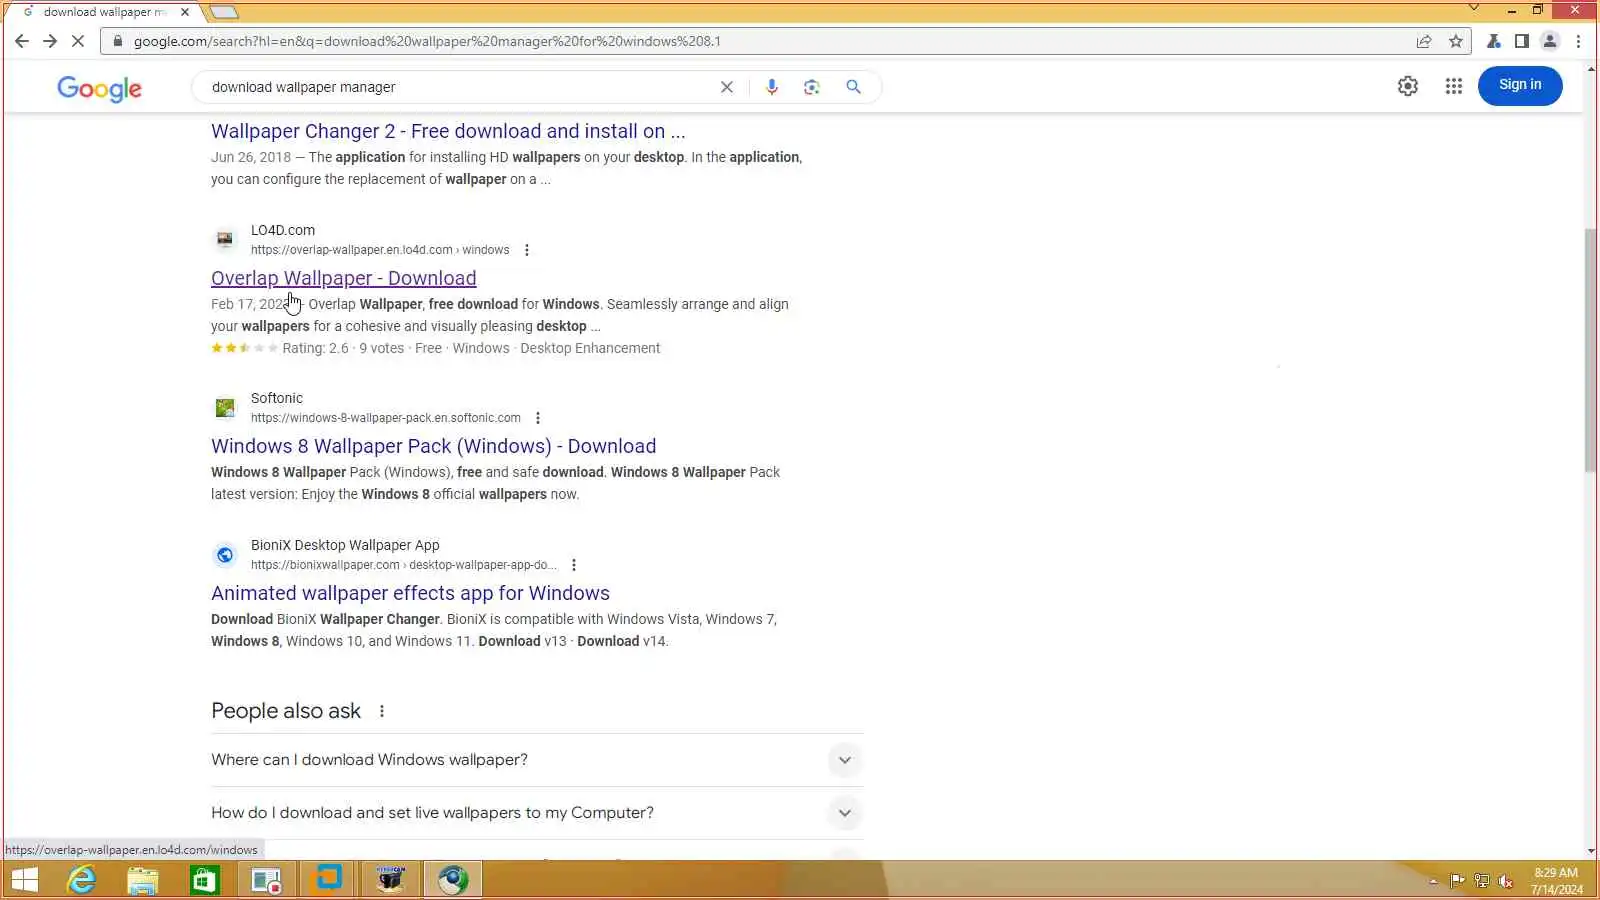1600x900 pixels.
Task: Click the "BioniX Desktop Wallpaper App" site name
Action: click(345, 545)
